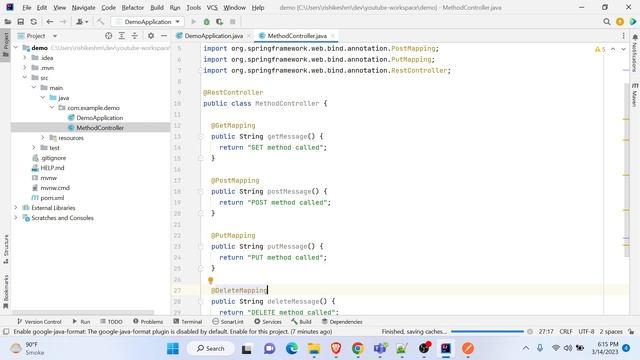Image resolution: width=640 pixels, height=360 pixels.
Task: Click the Open folder toolbar icon
Action: (x=7, y=22)
